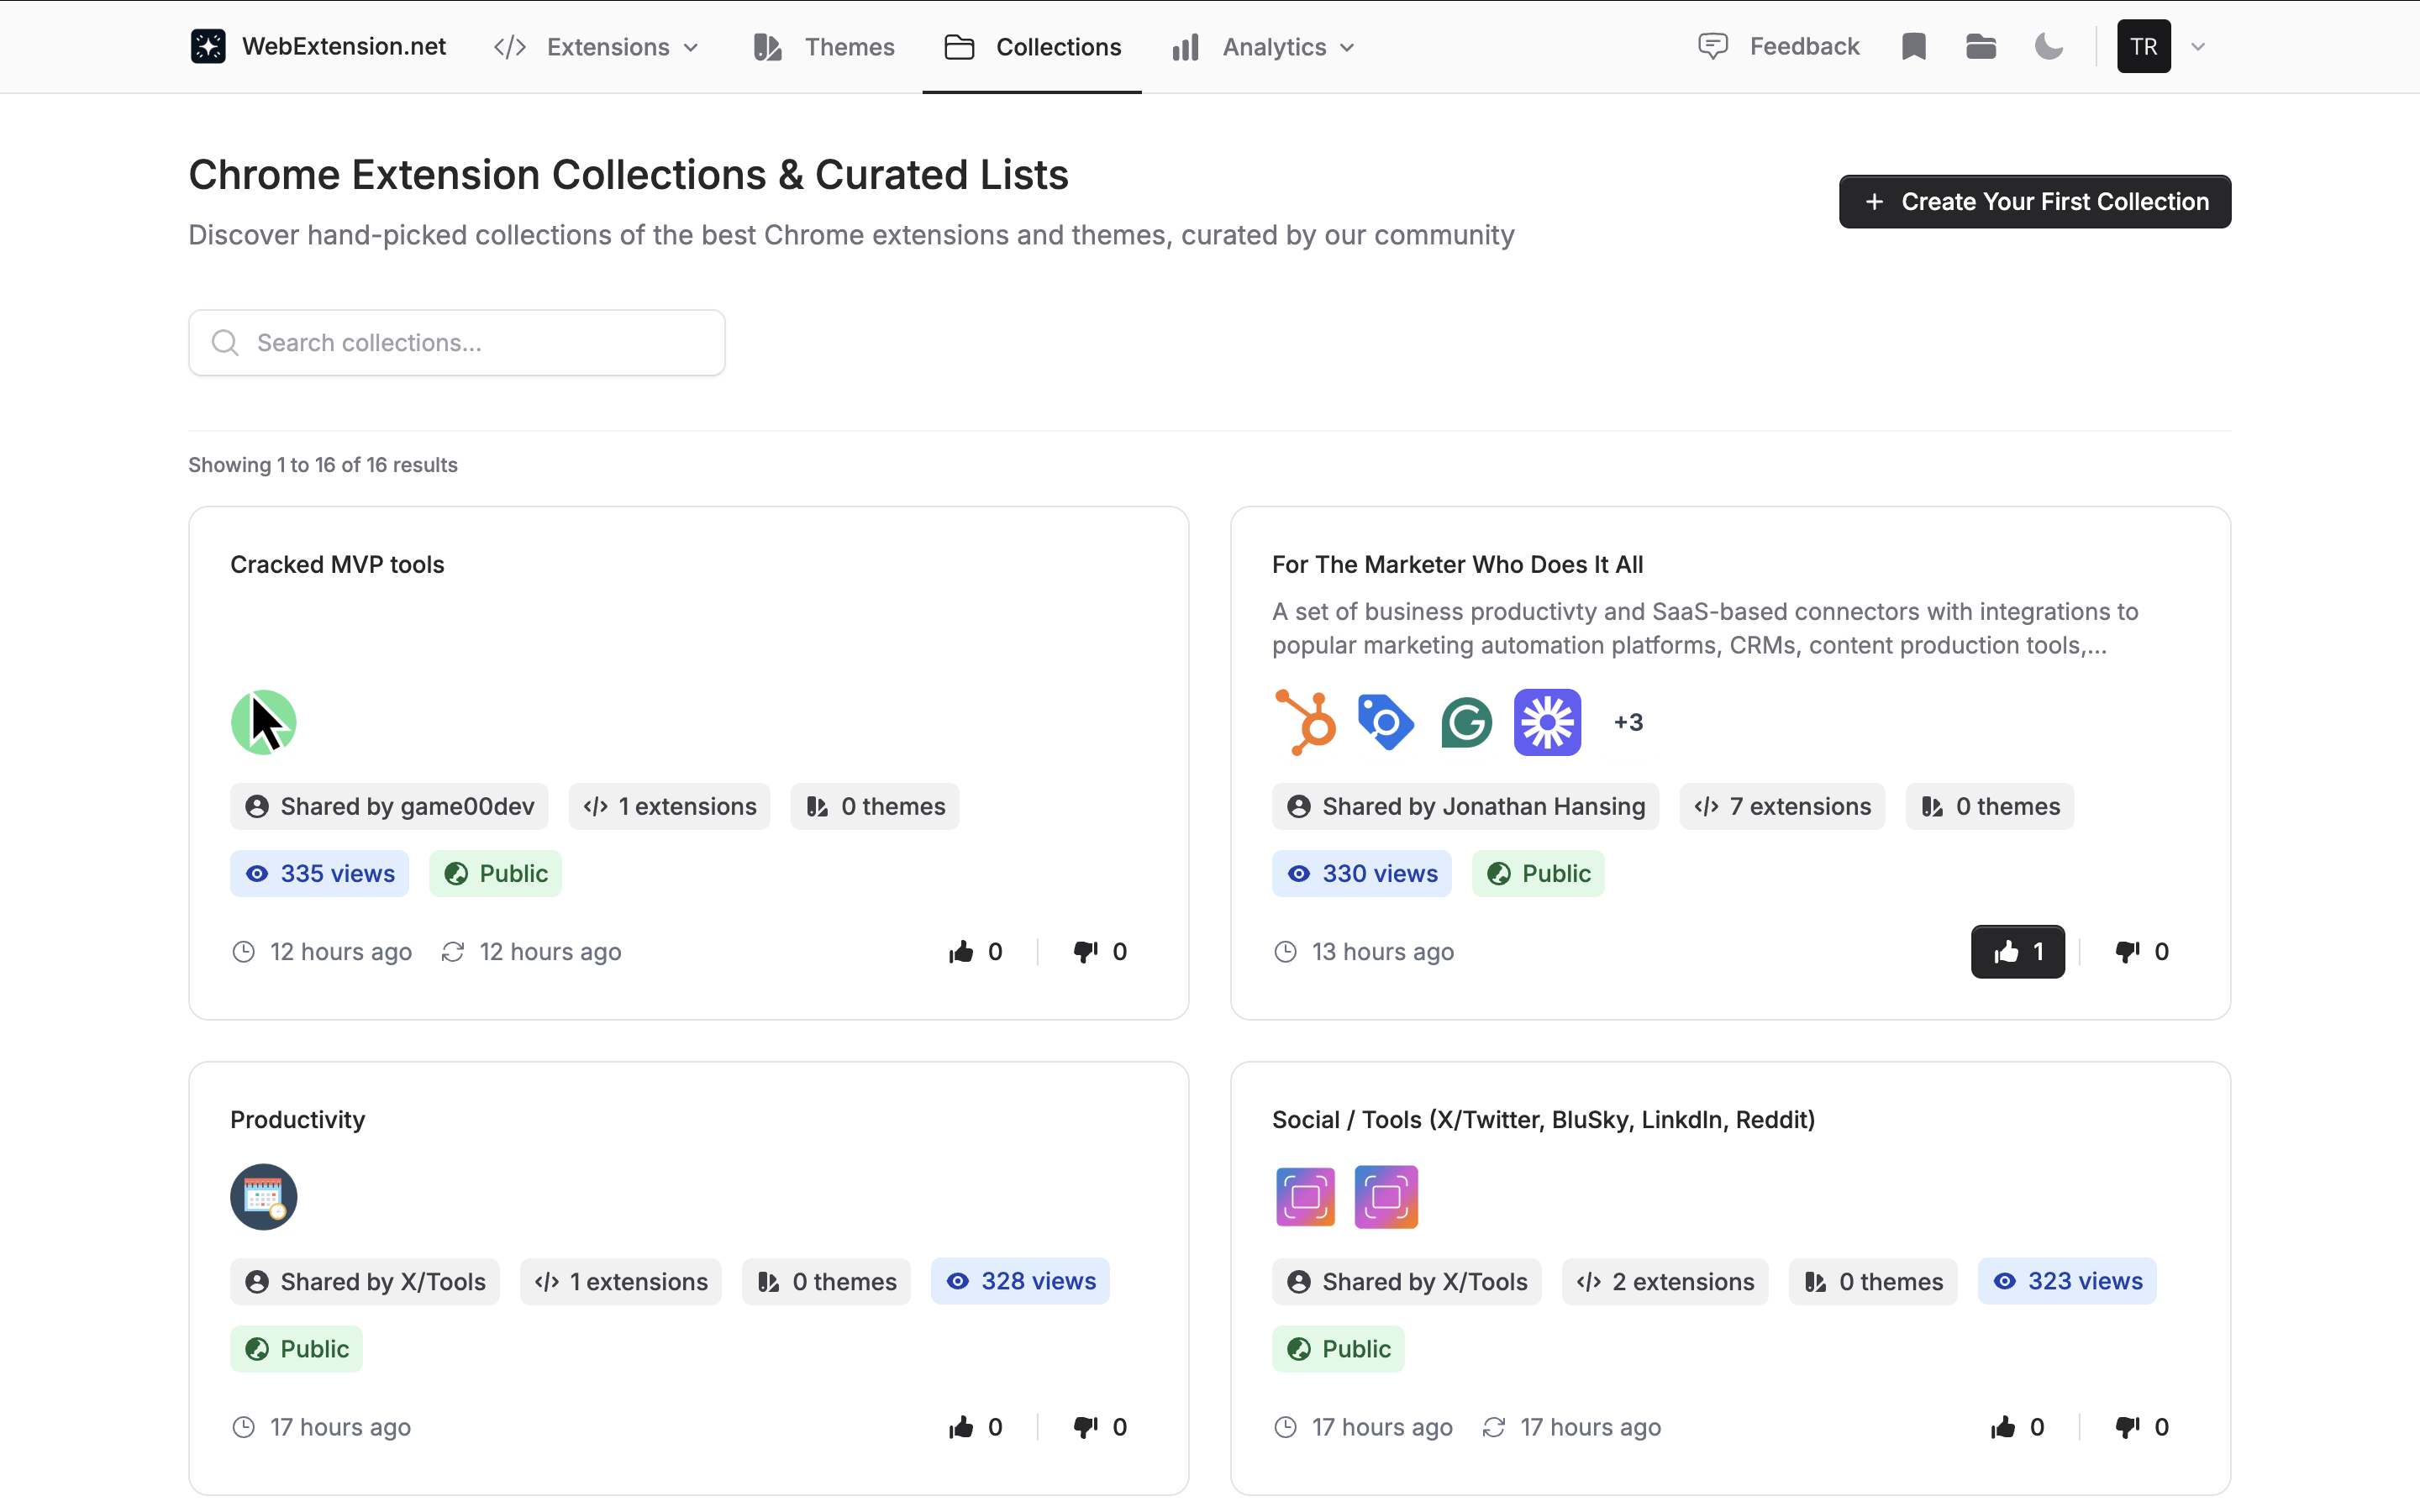Click Public badge on the Productivity card
The image size is (2420, 1512).
(x=296, y=1348)
